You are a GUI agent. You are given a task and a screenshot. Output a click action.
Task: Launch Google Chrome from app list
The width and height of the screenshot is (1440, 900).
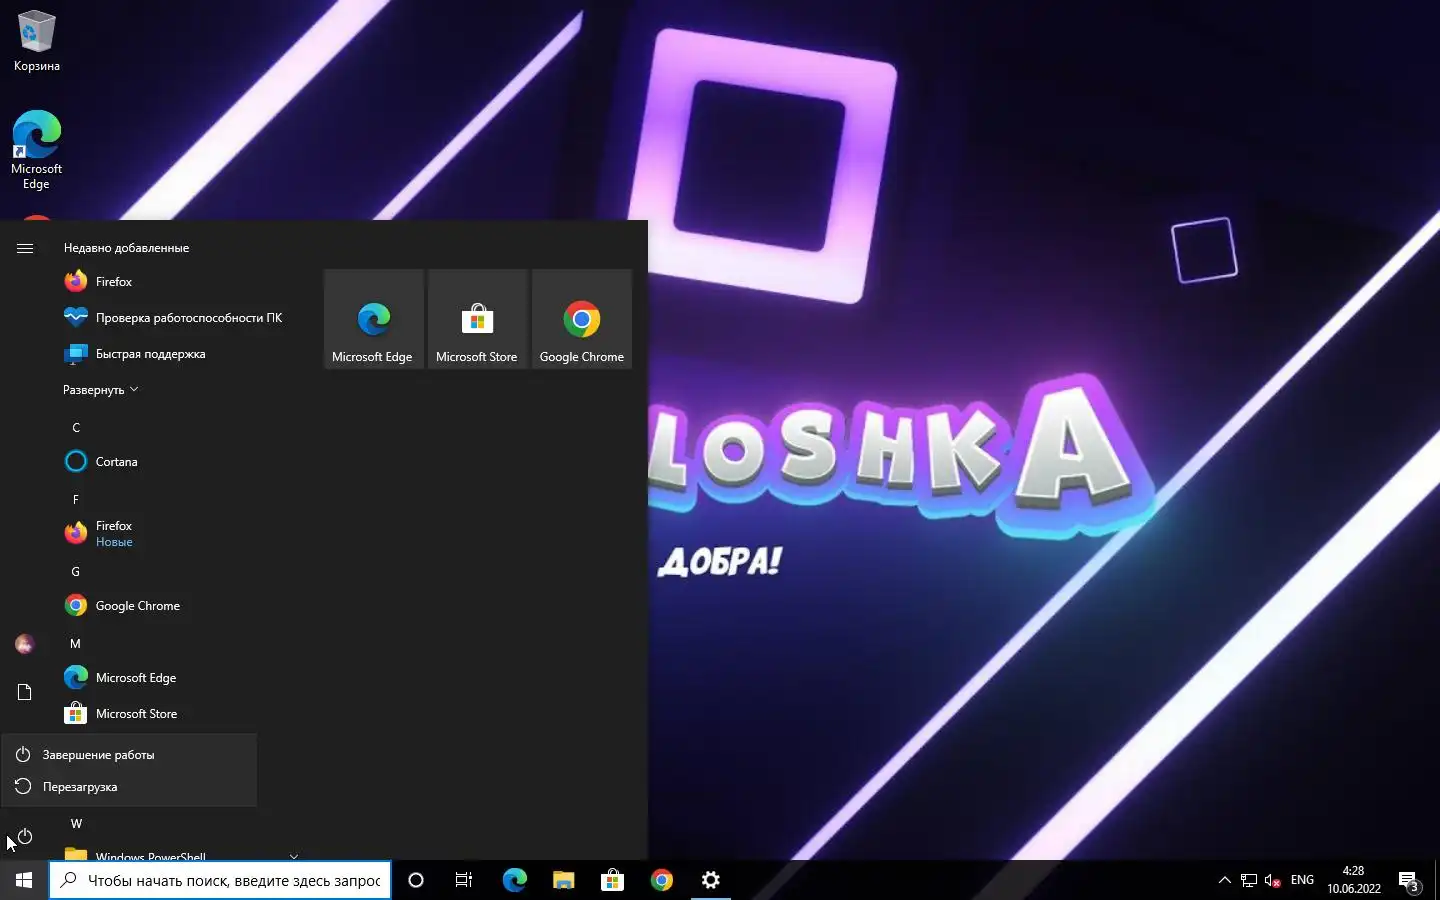click(180, 606)
